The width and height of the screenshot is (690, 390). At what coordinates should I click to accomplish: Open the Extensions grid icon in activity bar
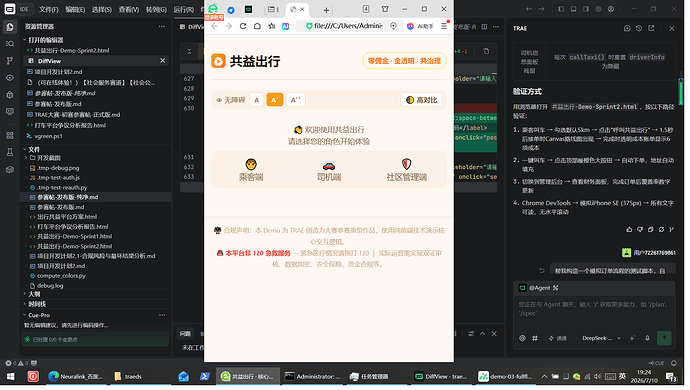coord(10,136)
